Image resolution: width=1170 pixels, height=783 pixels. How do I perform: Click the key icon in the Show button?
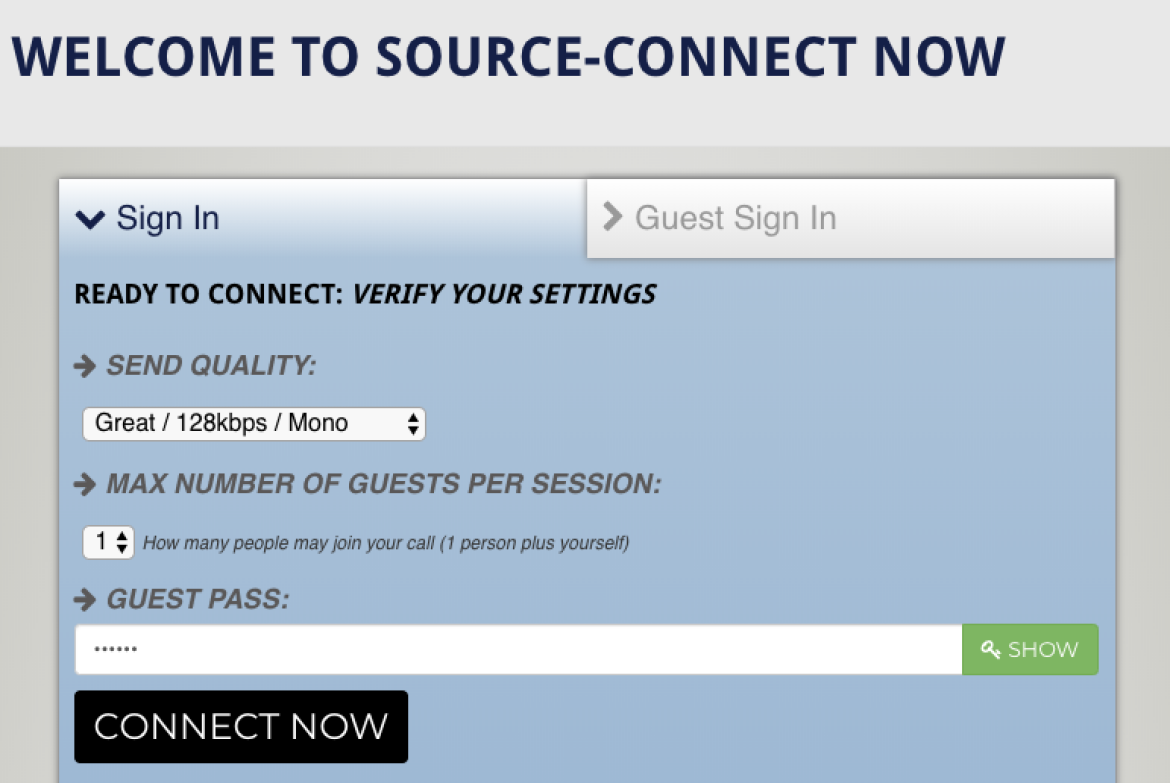tap(990, 649)
